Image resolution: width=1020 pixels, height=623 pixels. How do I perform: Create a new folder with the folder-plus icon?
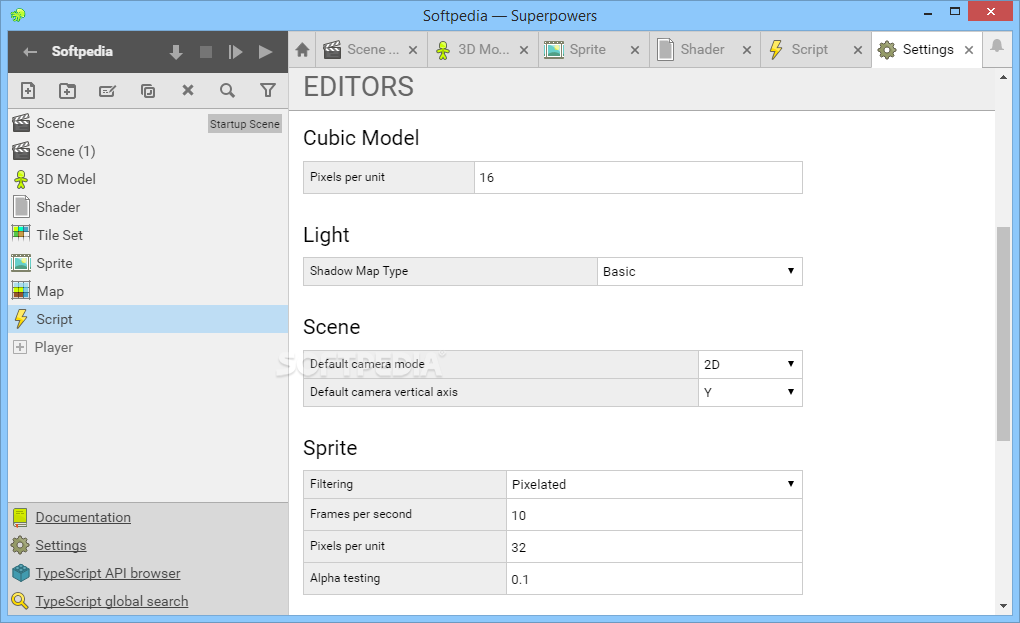pos(68,90)
